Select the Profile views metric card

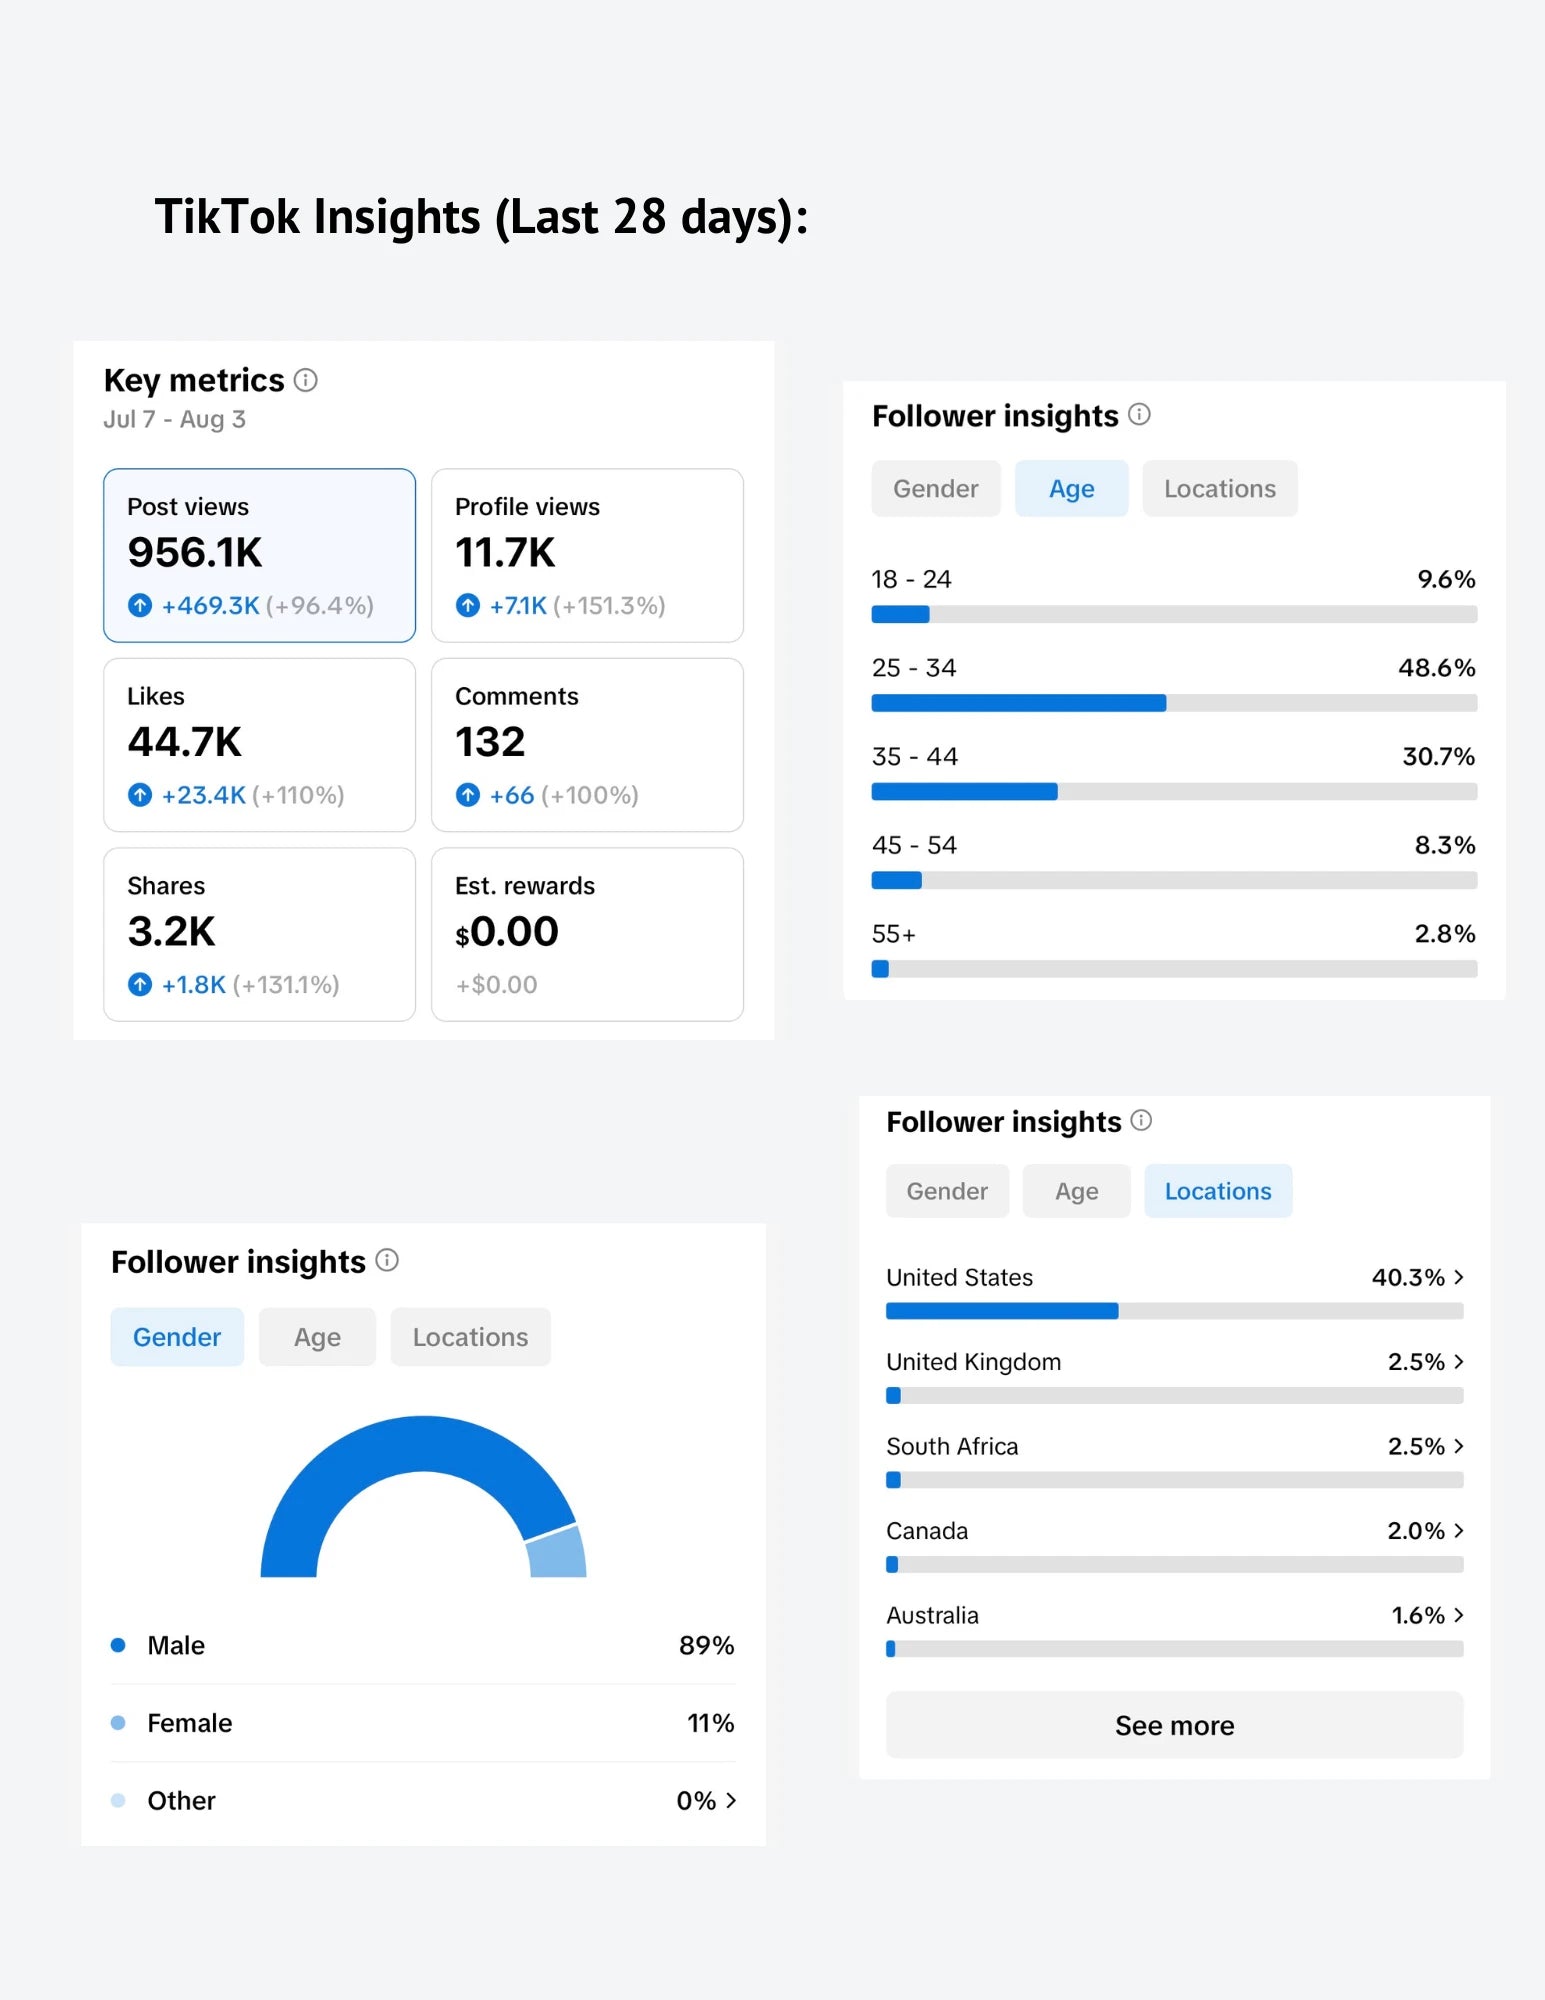click(587, 555)
